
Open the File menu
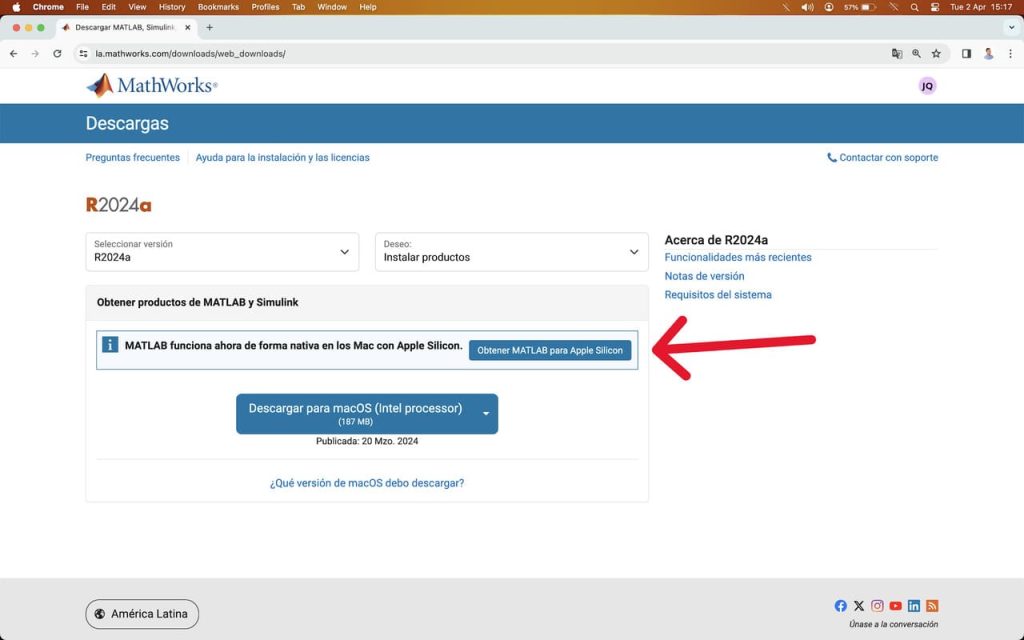pos(82,7)
